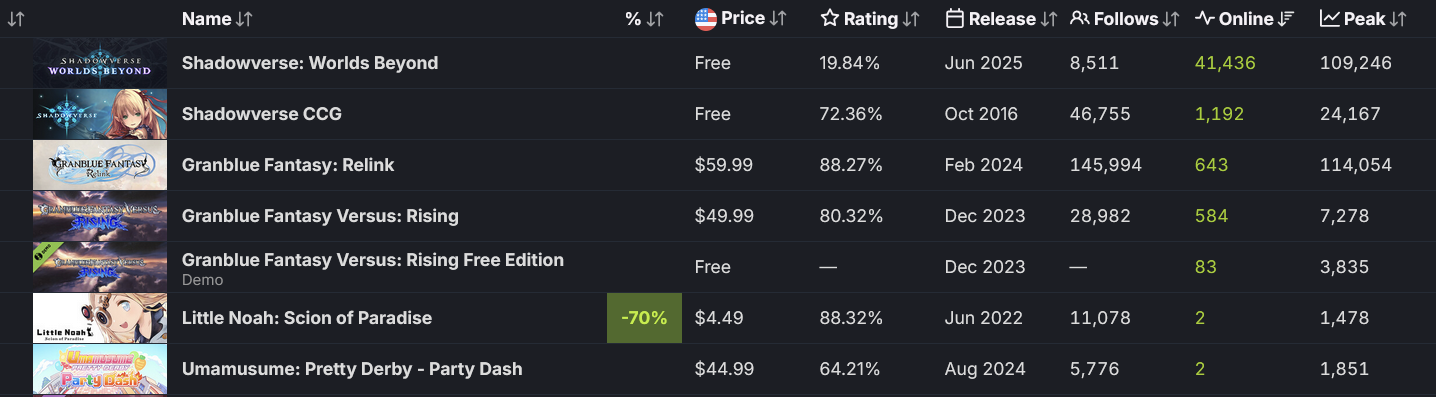
Task: Click the chart icon beside Peak
Action: pyautogui.click(x=1329, y=18)
